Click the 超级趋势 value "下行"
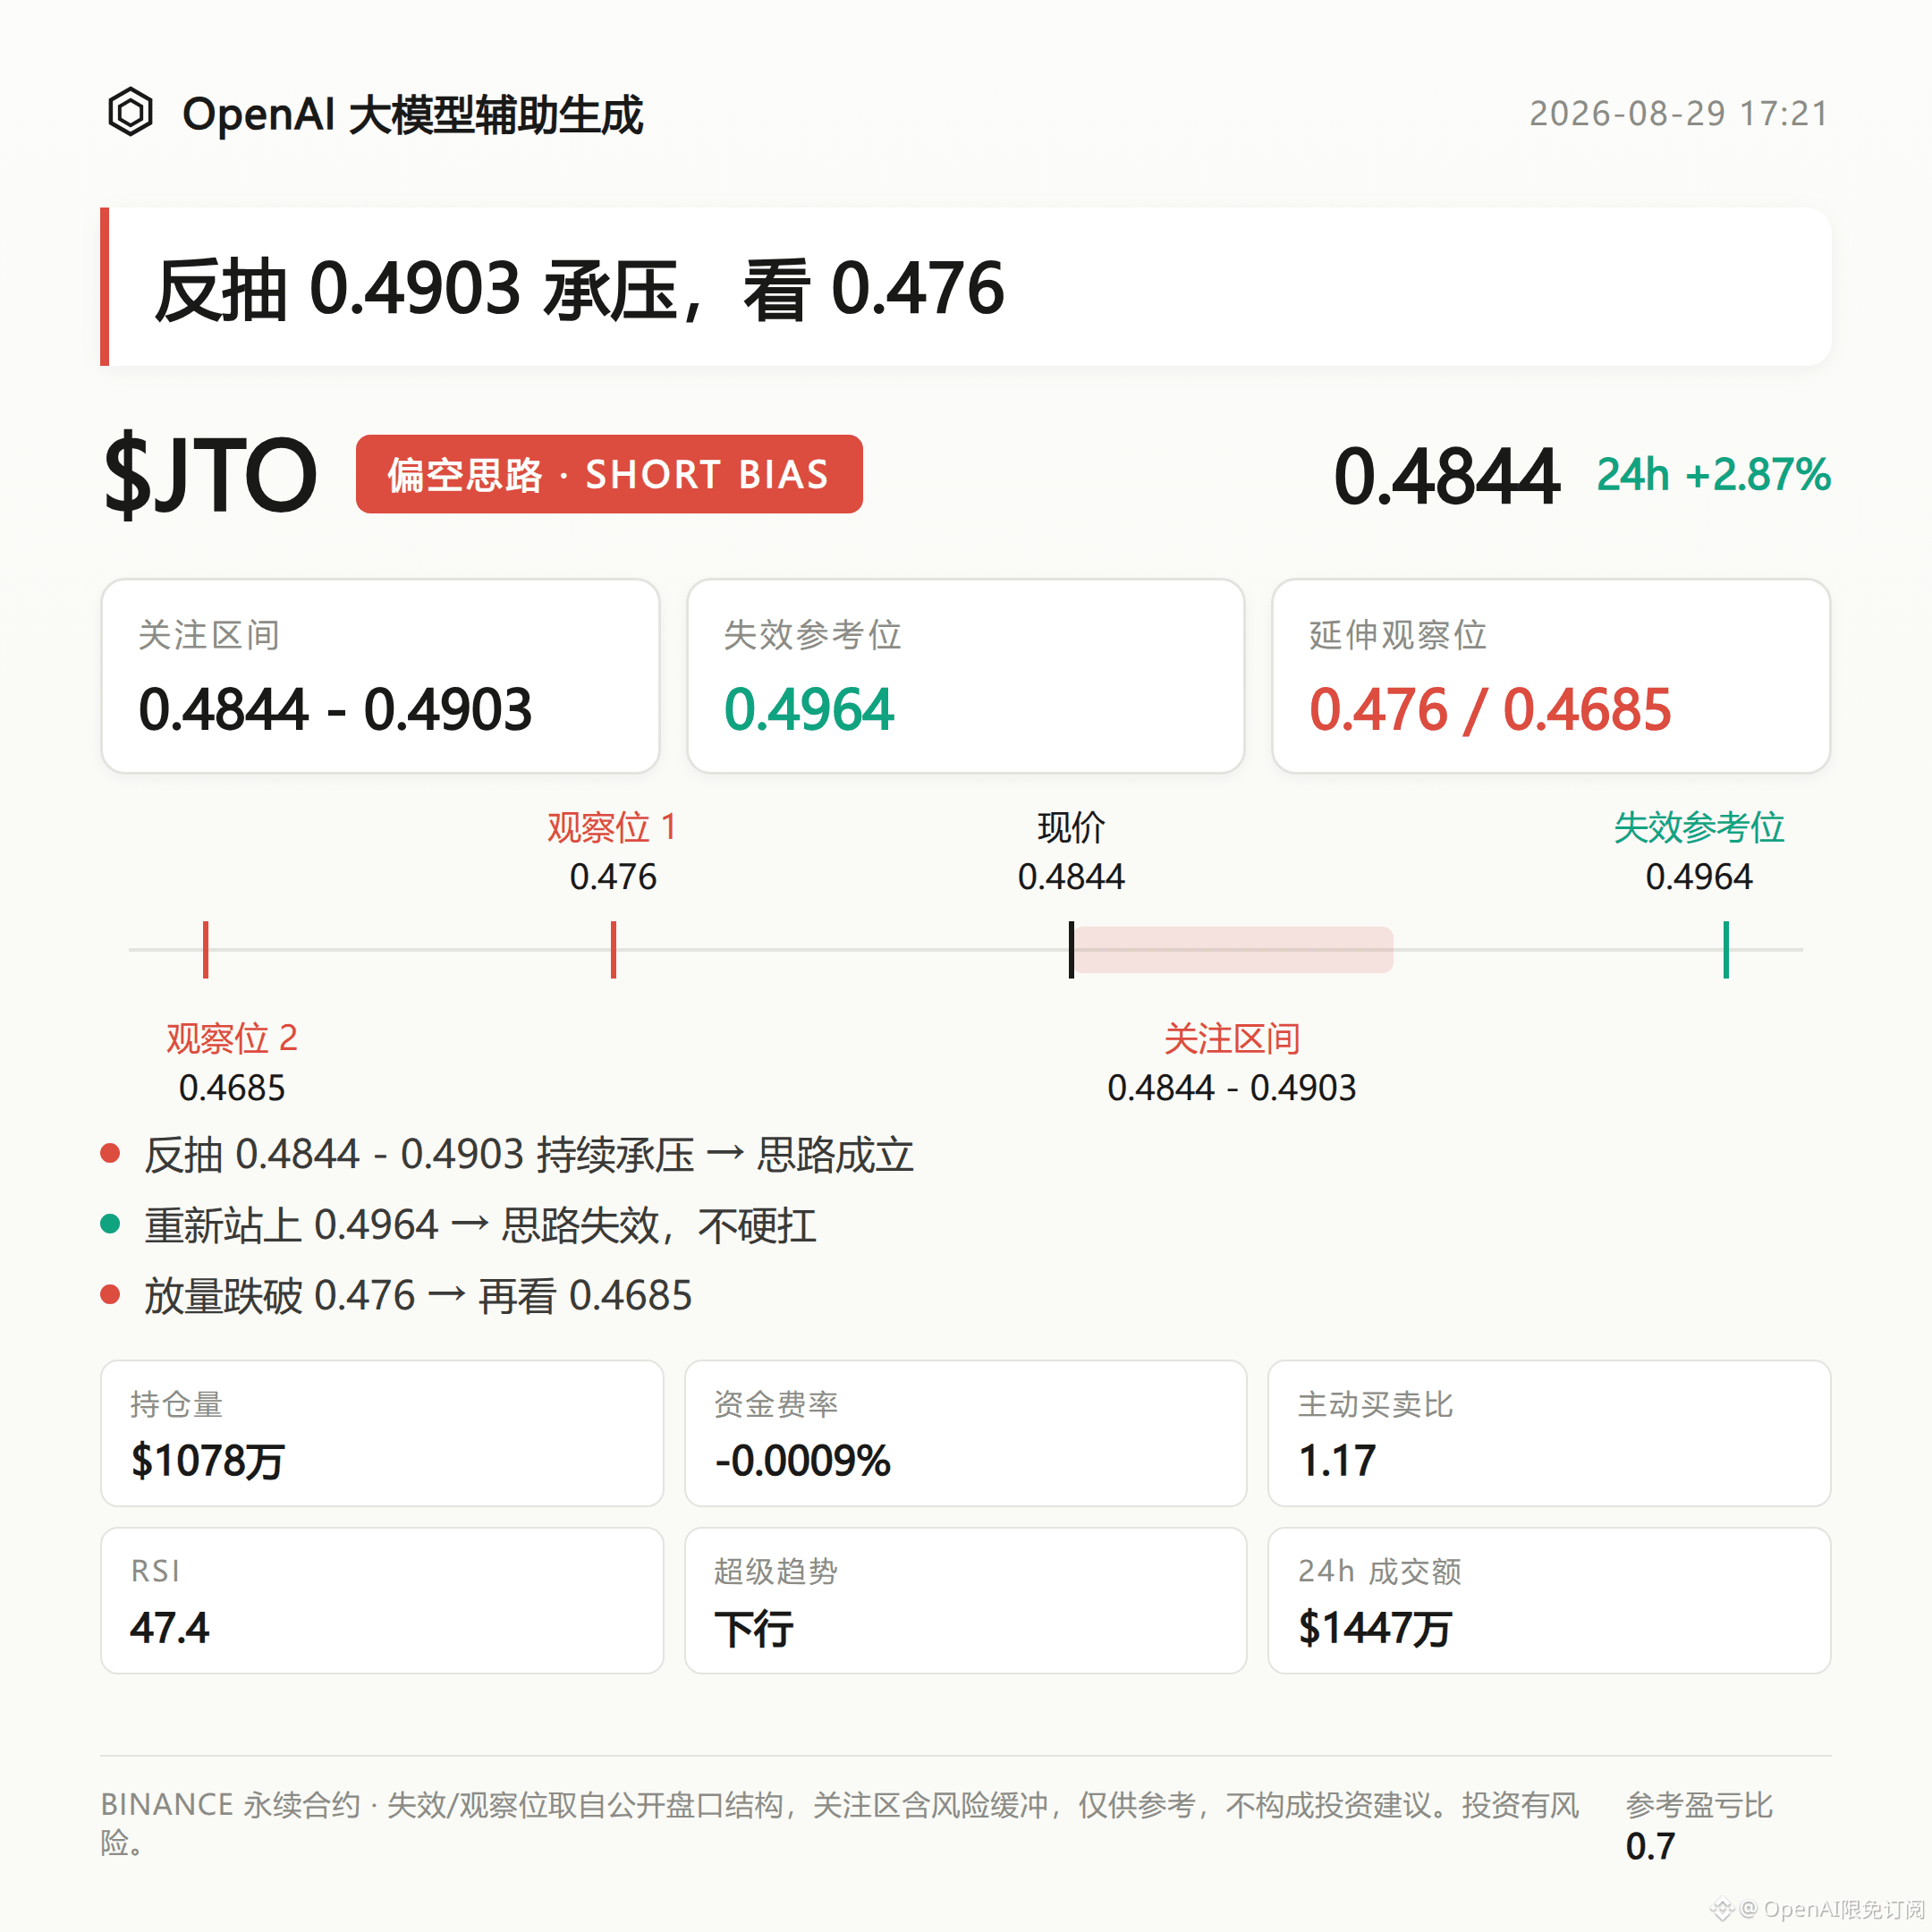The height and width of the screenshot is (1932, 1932). click(x=754, y=1629)
